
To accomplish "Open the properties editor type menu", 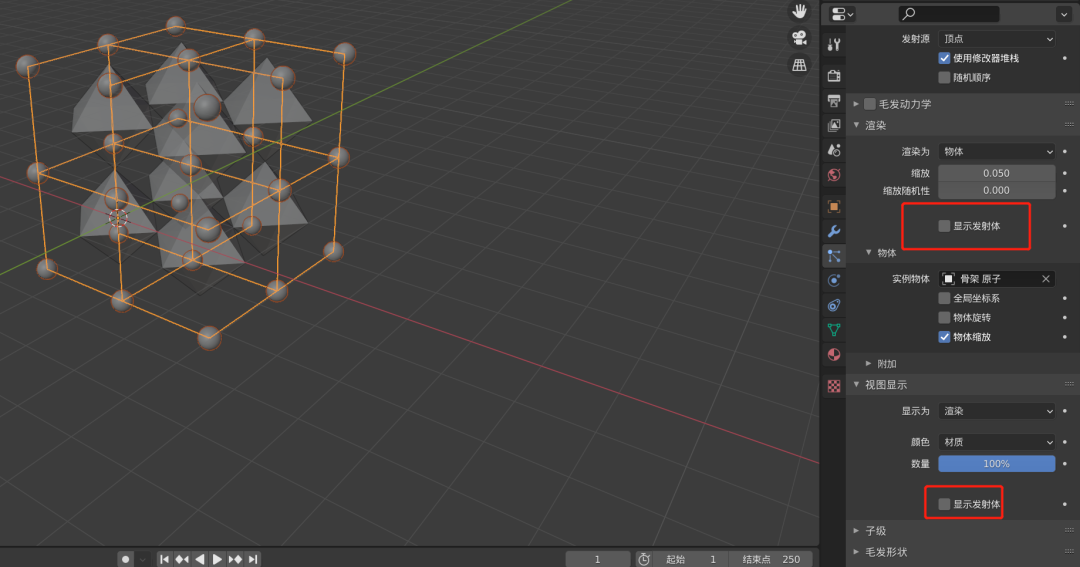I will pos(842,14).
